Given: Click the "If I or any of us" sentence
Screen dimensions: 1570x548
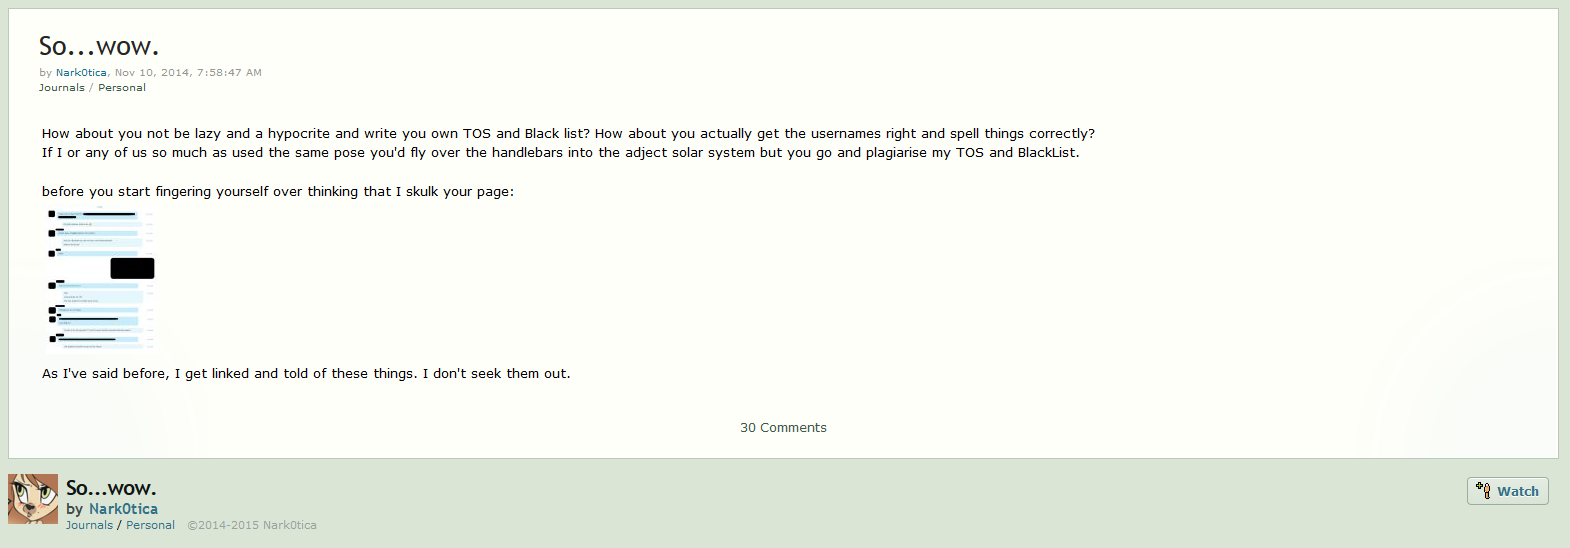Looking at the screenshot, I should pos(560,153).
